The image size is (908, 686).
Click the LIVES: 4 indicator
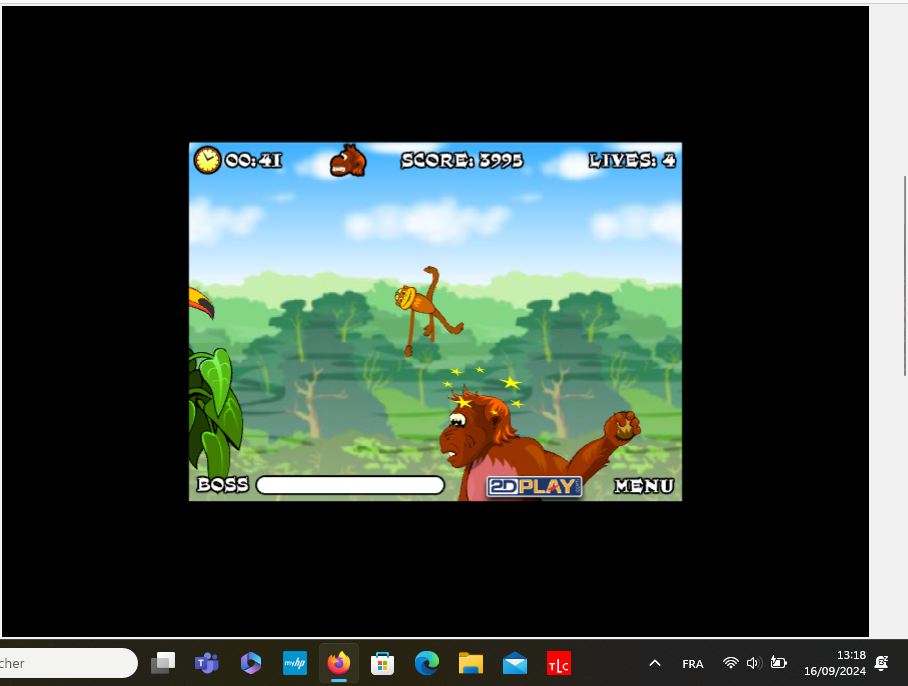pos(632,160)
